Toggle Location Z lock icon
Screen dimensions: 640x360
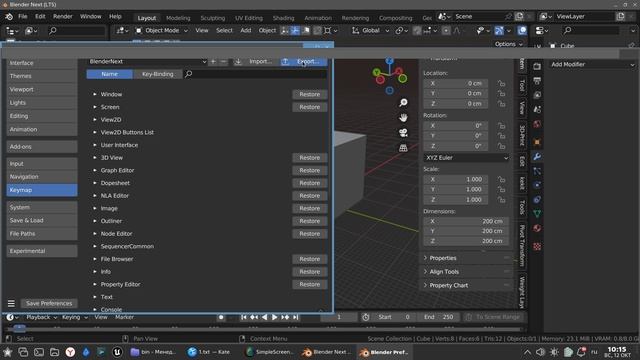pos(501,104)
